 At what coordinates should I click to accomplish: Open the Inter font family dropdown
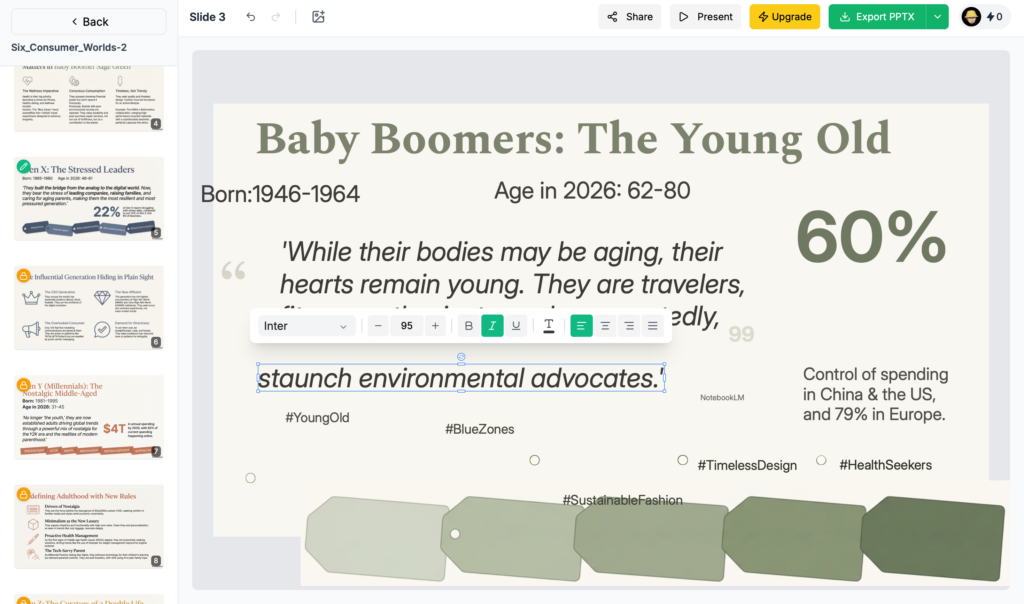(306, 326)
